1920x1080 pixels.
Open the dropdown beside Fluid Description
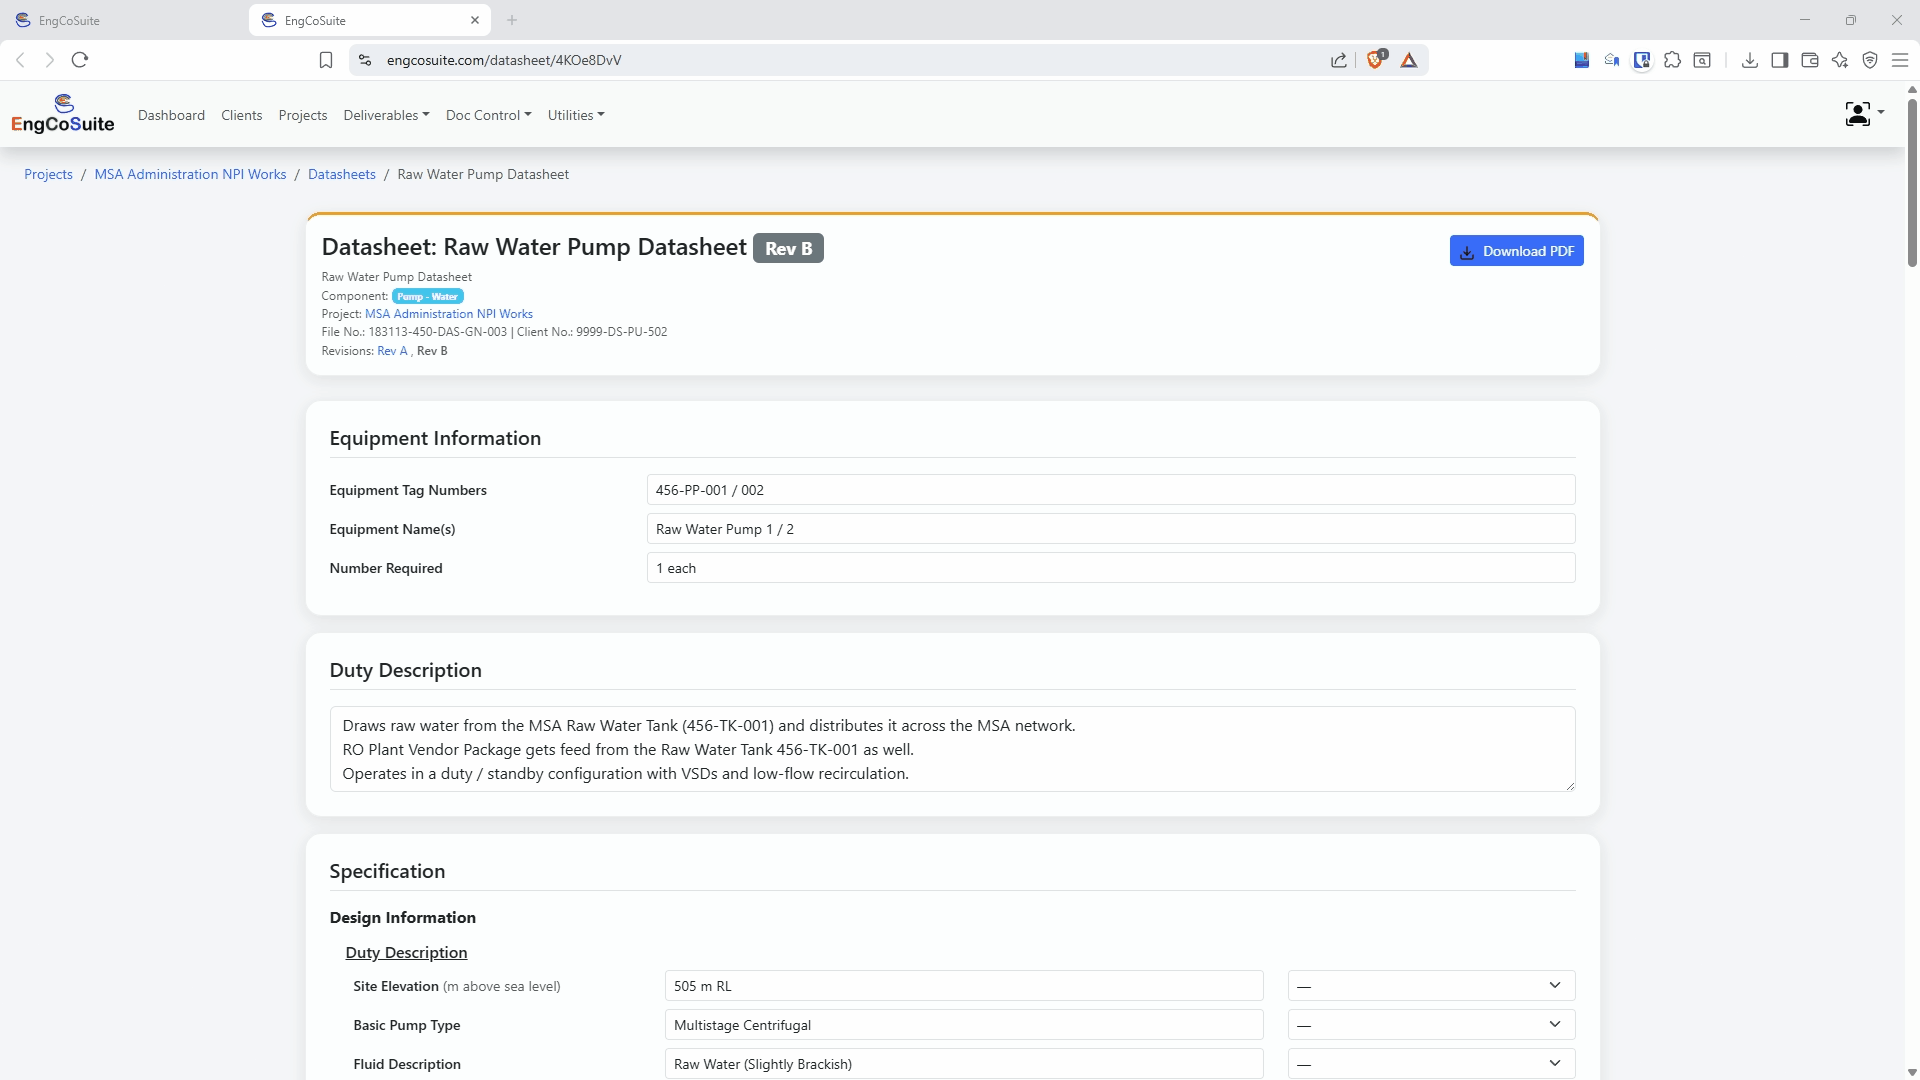tap(1431, 1064)
